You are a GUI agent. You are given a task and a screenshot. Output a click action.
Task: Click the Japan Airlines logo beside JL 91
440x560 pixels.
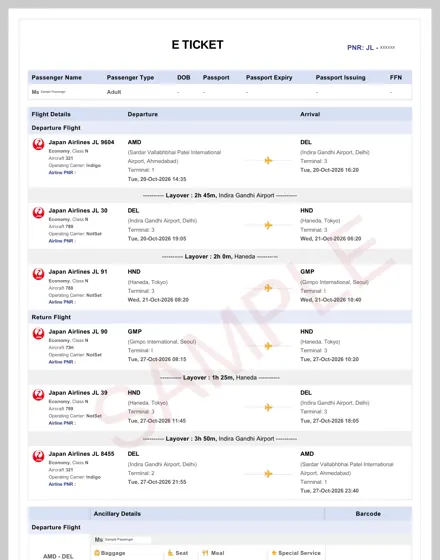tap(38, 274)
